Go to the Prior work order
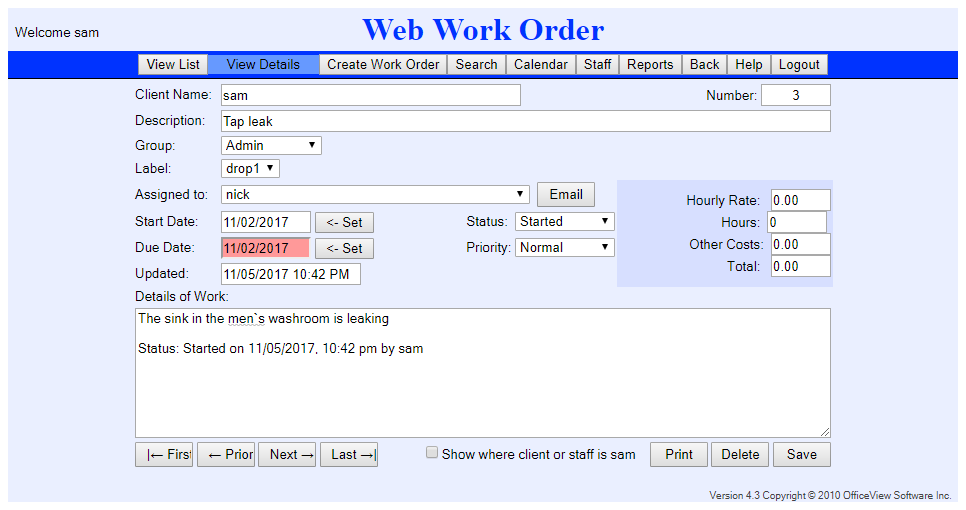This screenshot has height=510, width=966. [x=226, y=454]
